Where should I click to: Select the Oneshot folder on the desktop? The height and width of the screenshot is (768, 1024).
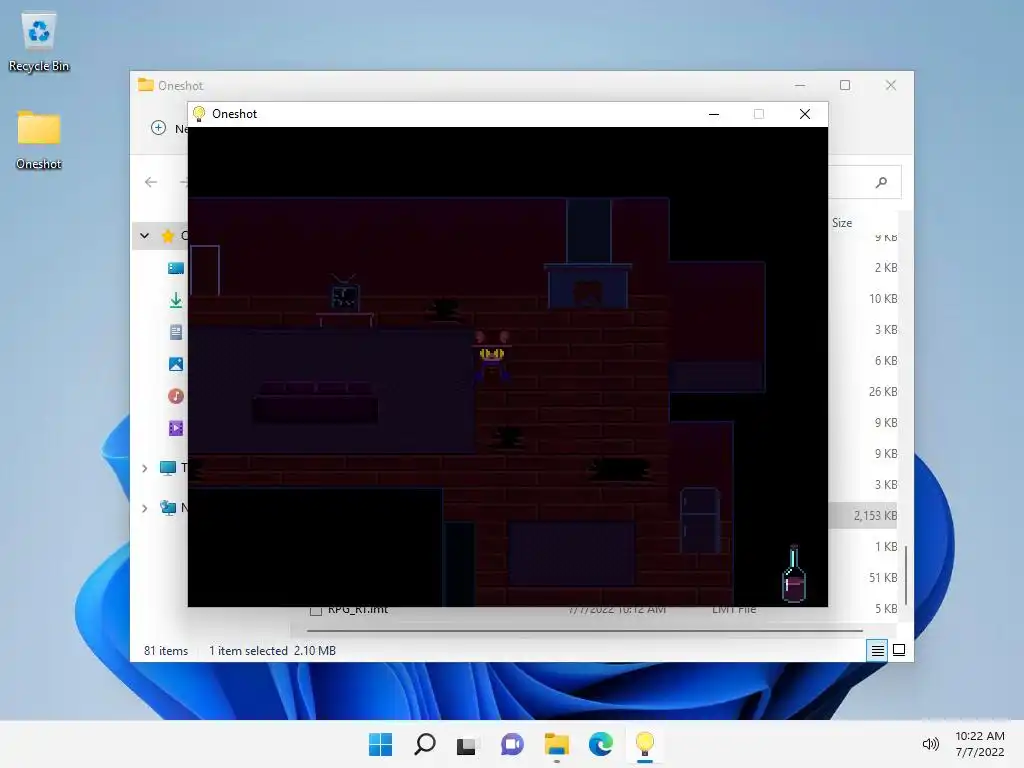(39, 140)
